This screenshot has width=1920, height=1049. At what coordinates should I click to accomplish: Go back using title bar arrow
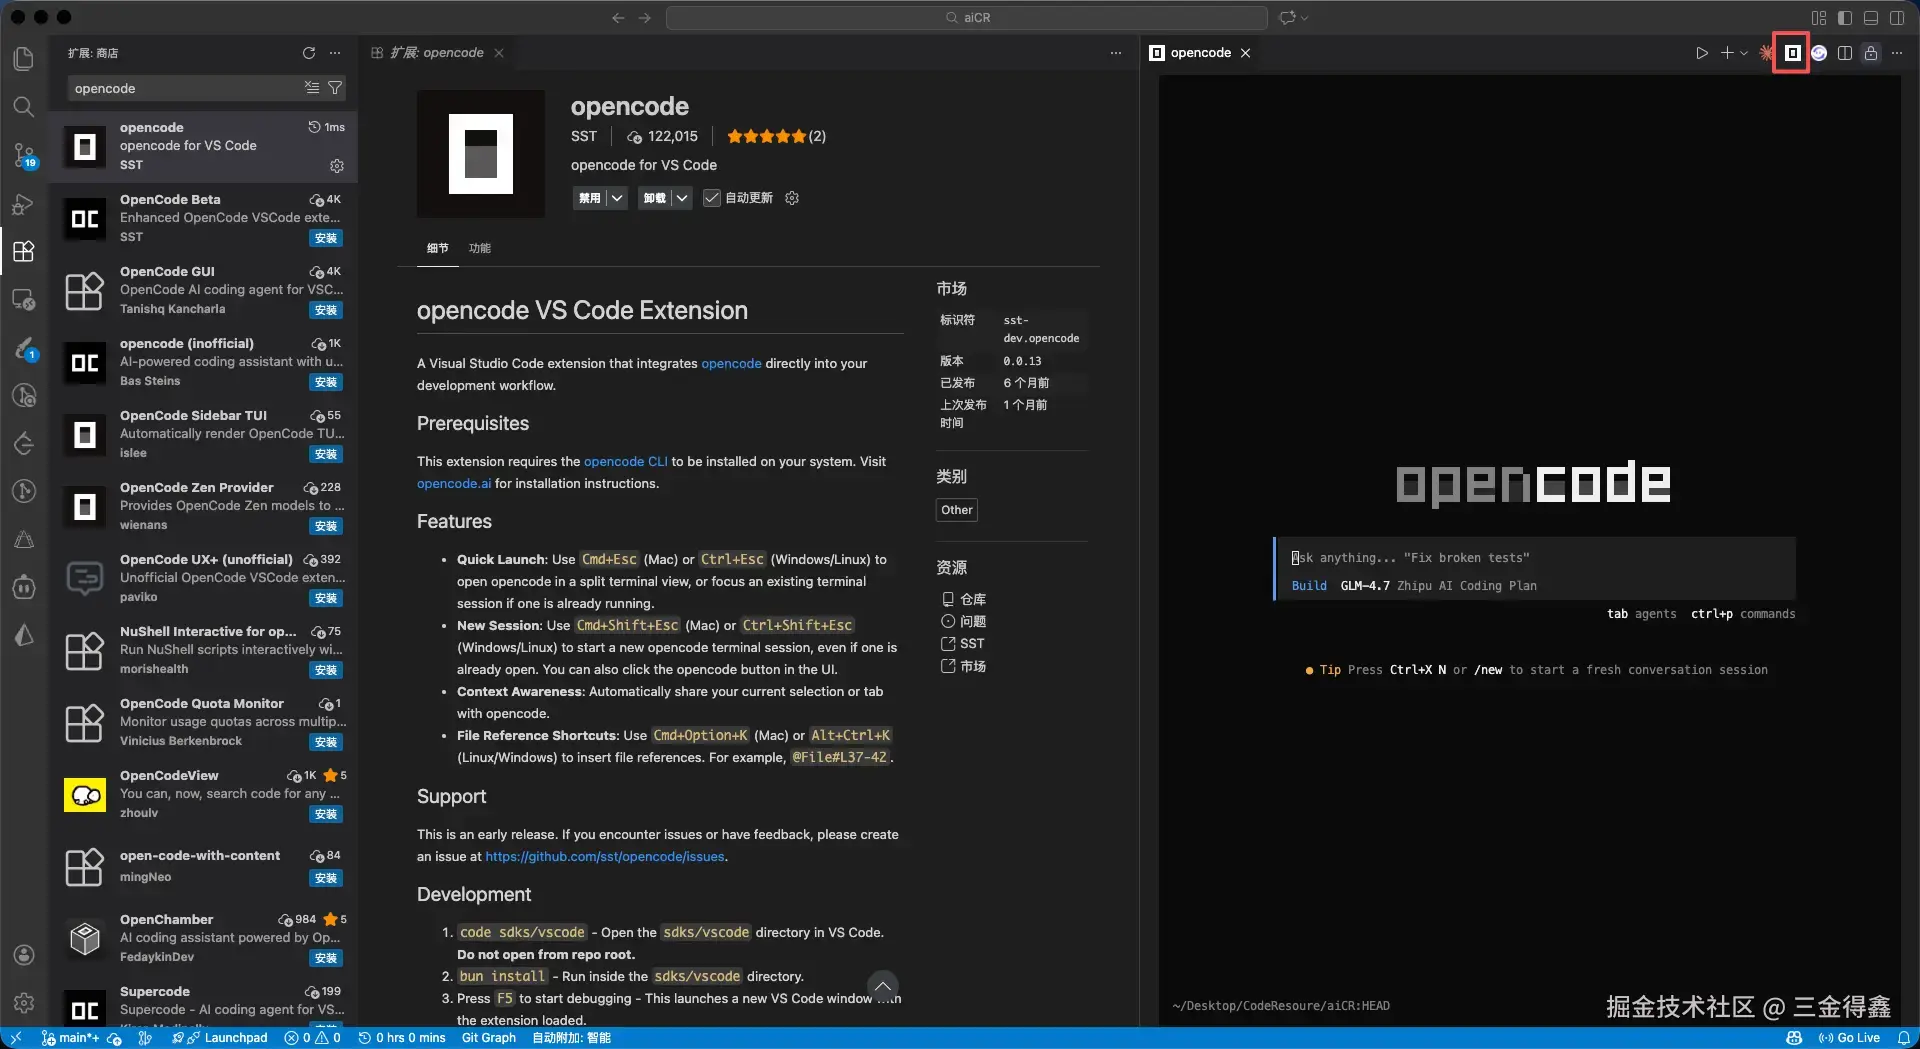click(x=618, y=17)
